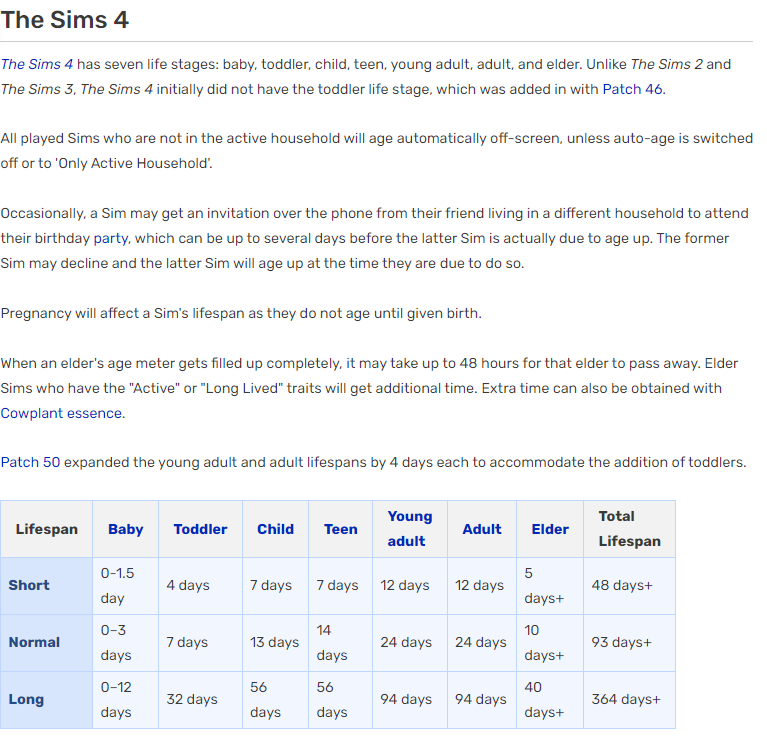
Task: Click the Sims 4 section heading
Action: click(65, 20)
